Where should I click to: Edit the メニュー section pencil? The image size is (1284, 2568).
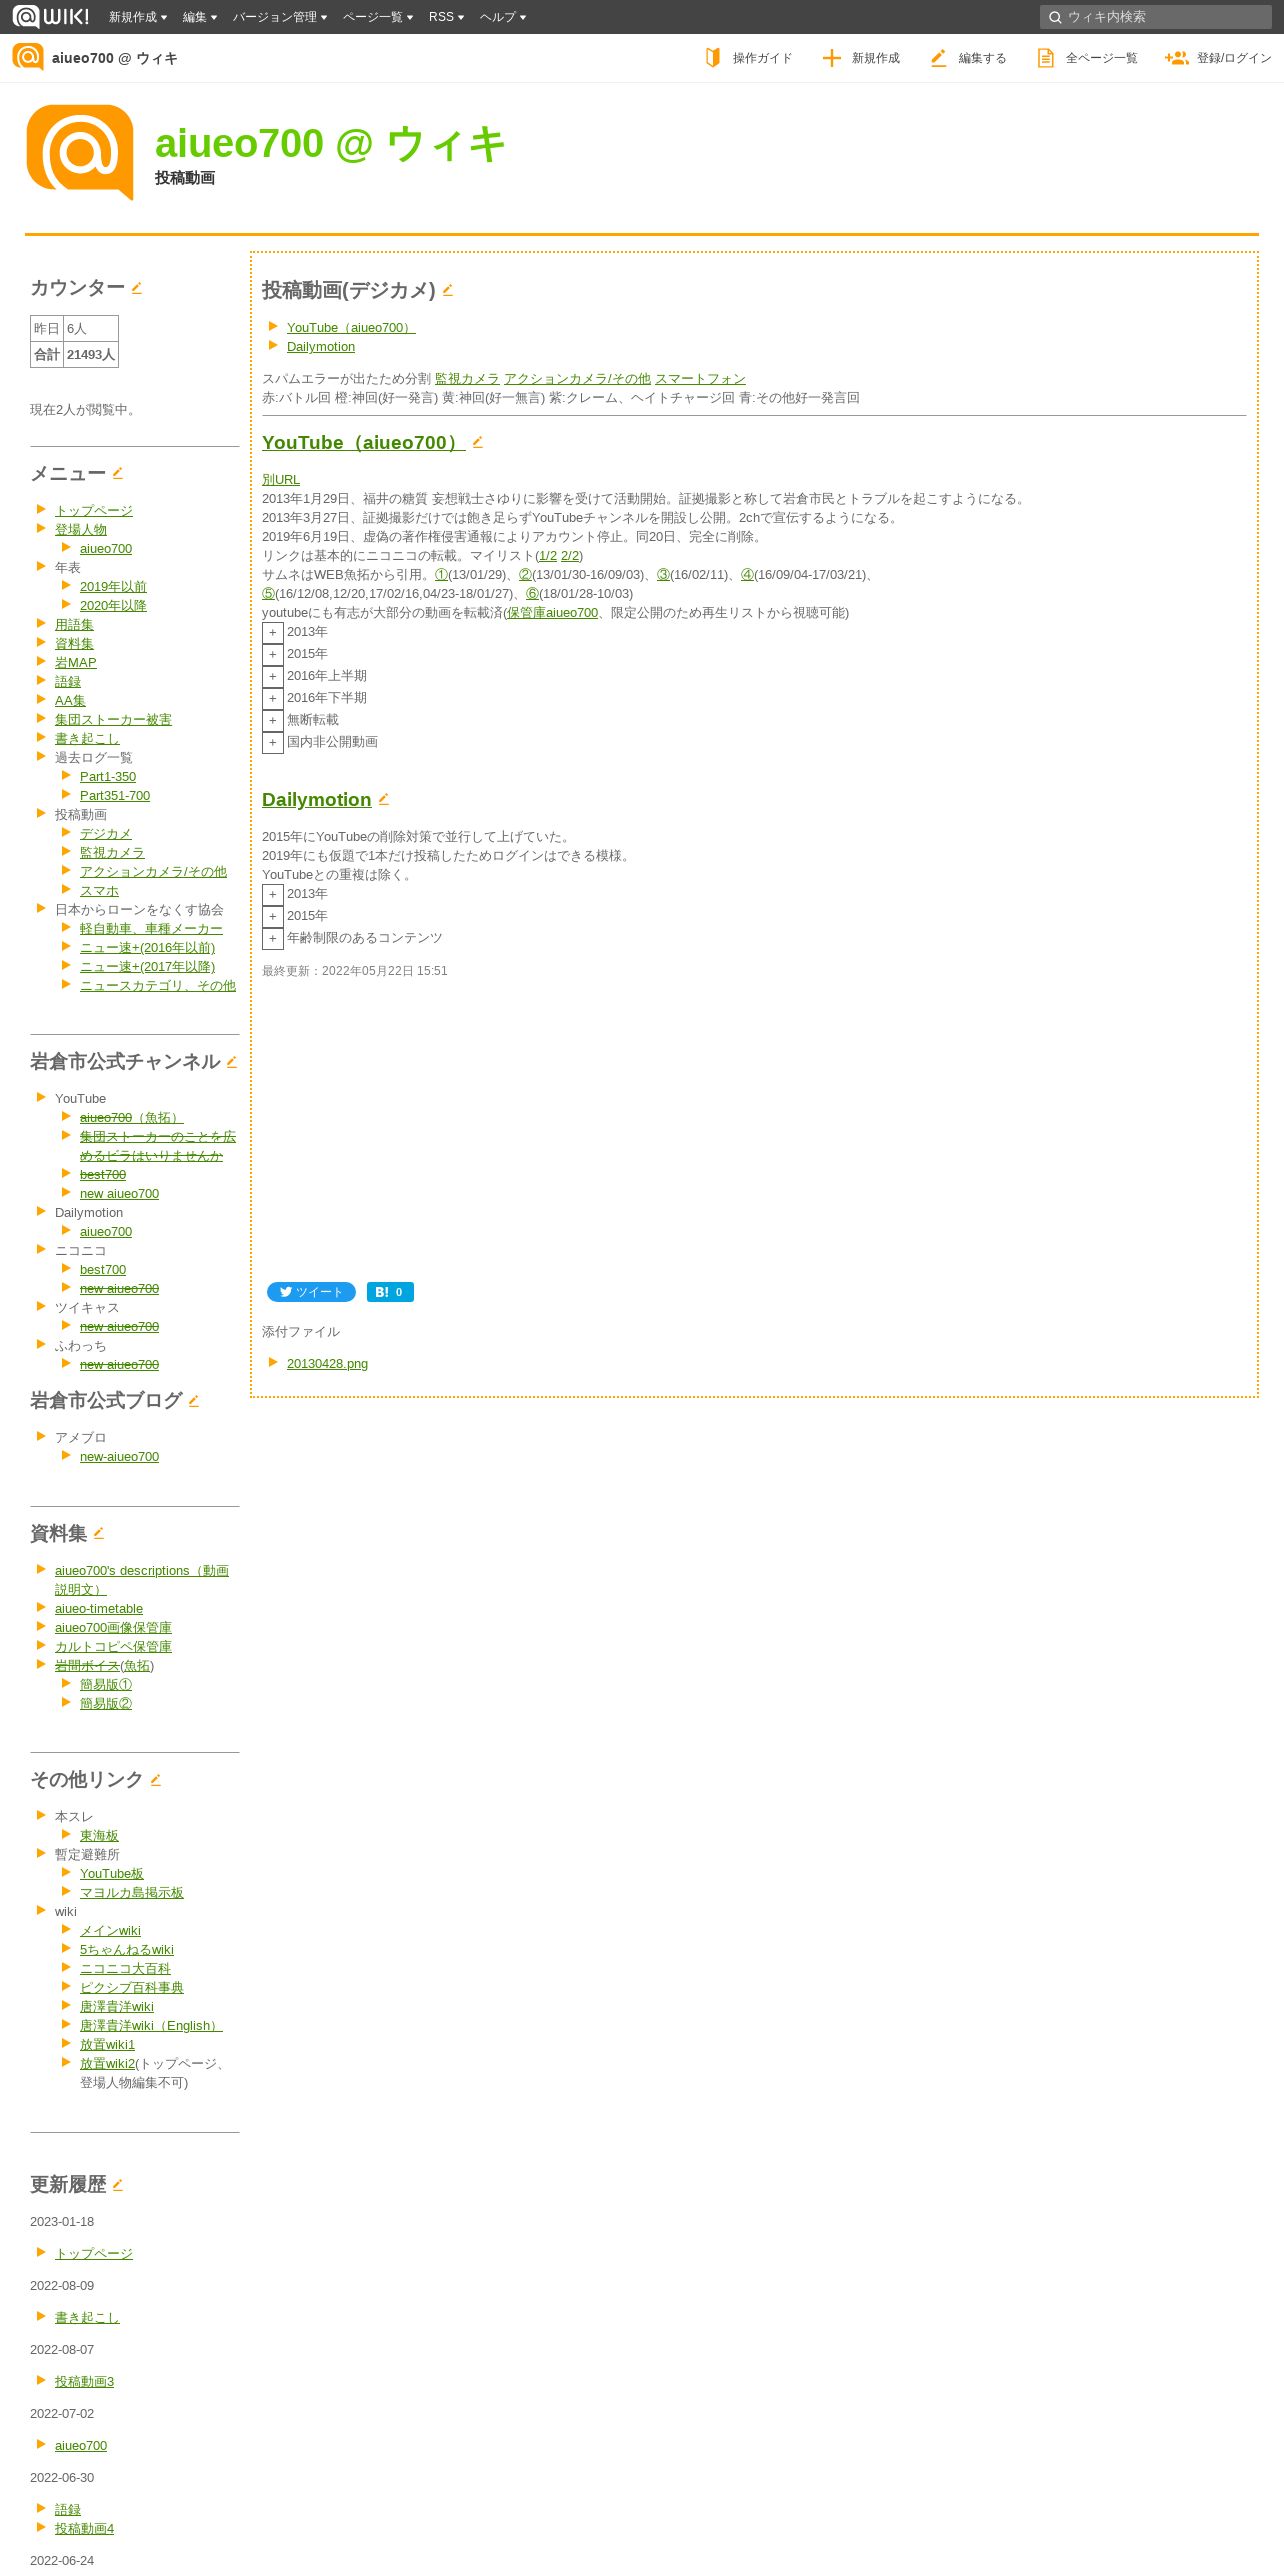[118, 473]
